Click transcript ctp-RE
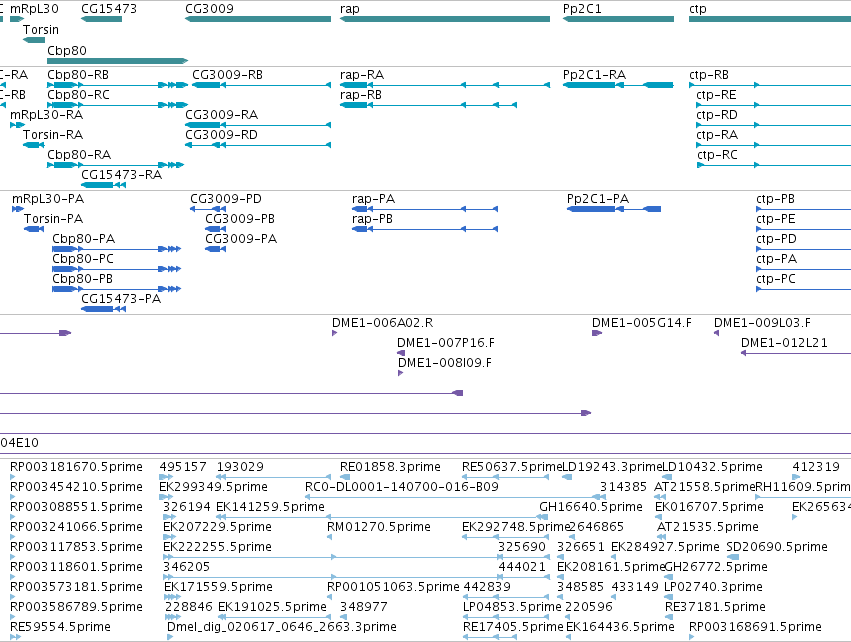This screenshot has height=642, width=851. 773,105
